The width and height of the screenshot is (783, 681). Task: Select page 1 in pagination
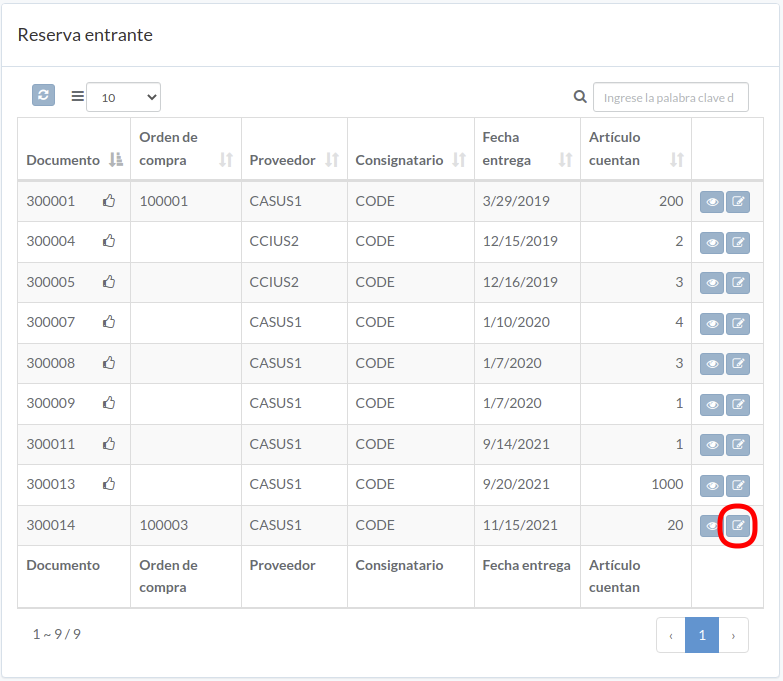coord(702,635)
